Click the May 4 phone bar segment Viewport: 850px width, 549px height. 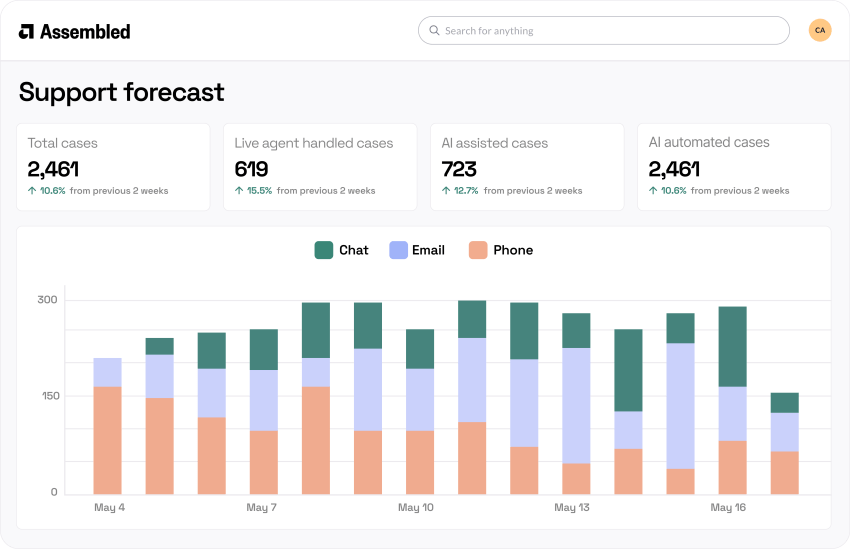point(107,441)
